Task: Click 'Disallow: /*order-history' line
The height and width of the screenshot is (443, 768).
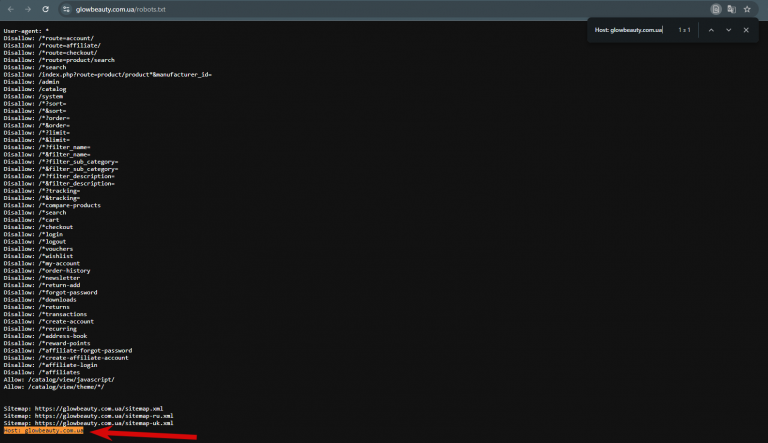Action: coord(47,271)
